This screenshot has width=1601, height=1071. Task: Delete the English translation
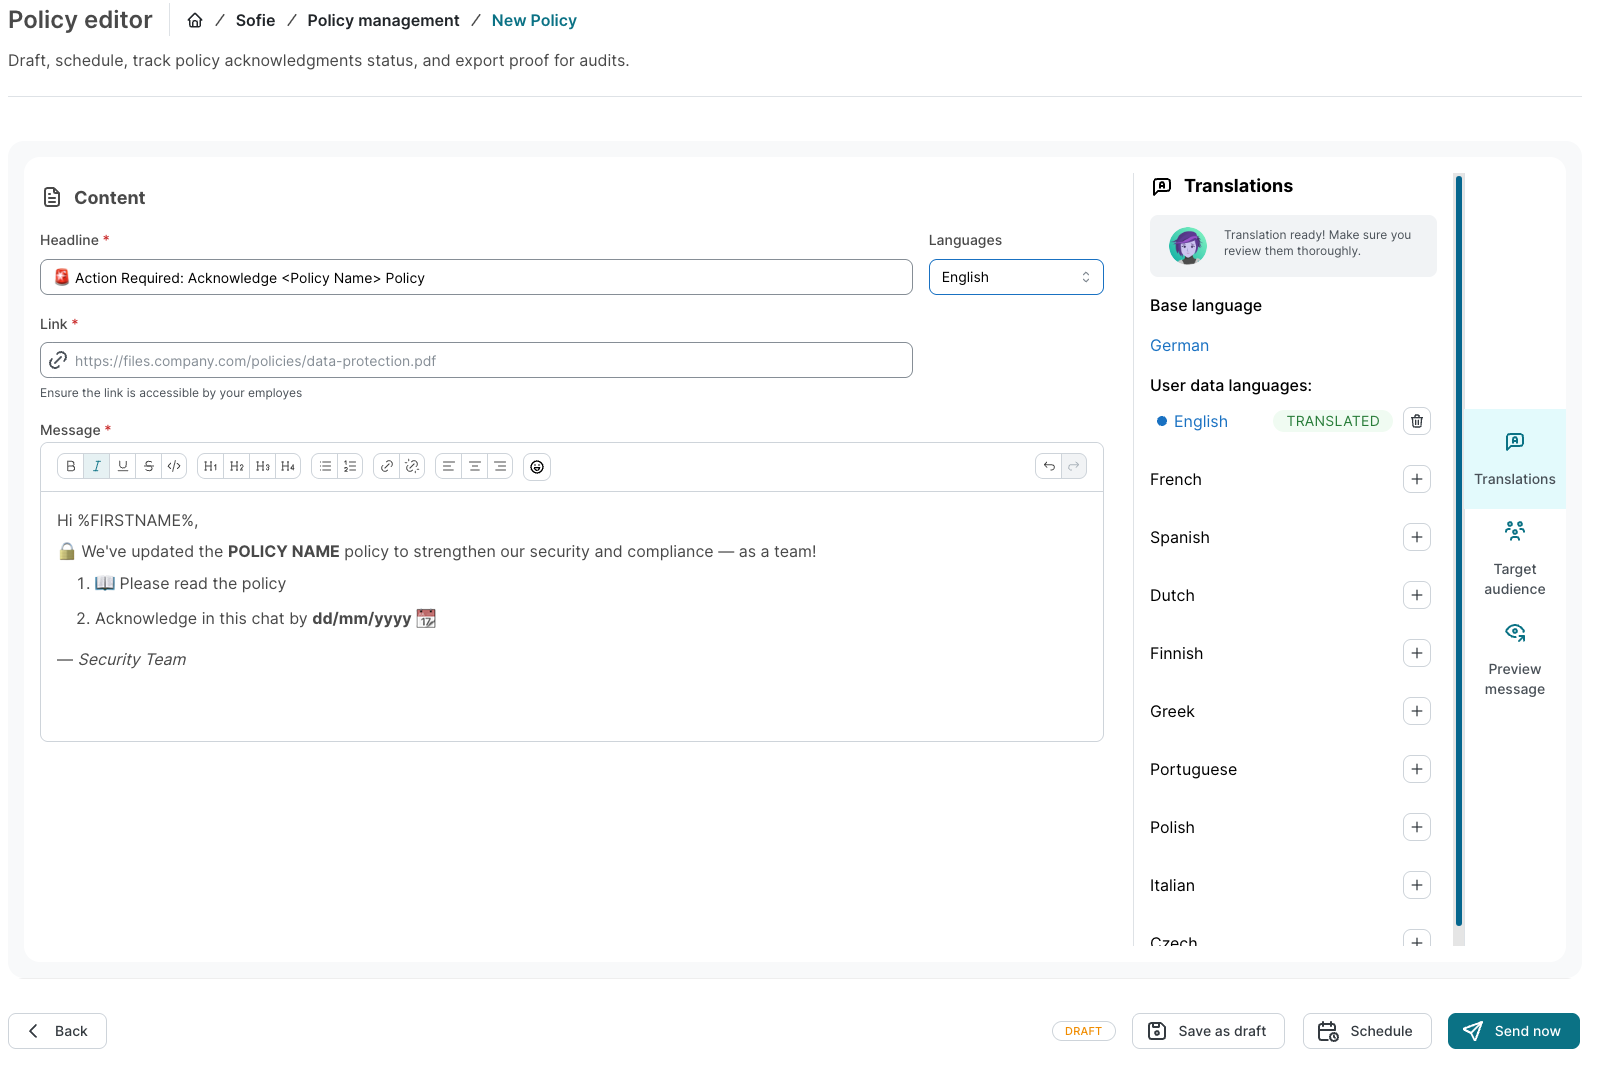pyautogui.click(x=1417, y=421)
